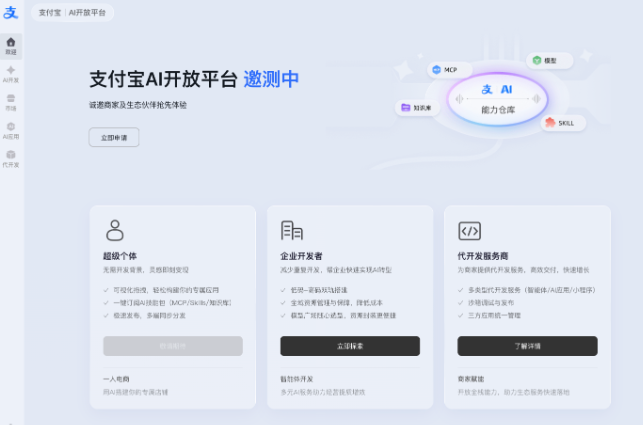Click the 邀测中 blue heading text
644x428 pixels.
click(x=271, y=79)
